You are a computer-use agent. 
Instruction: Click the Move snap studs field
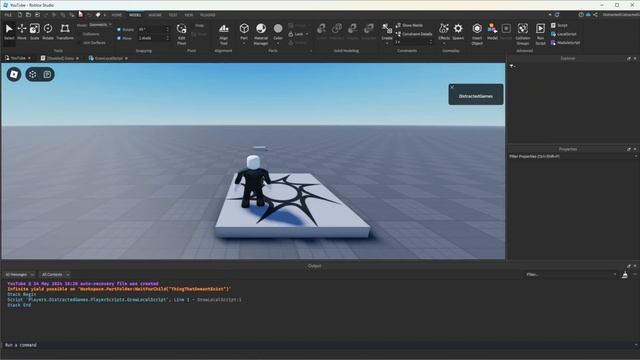click(153, 38)
